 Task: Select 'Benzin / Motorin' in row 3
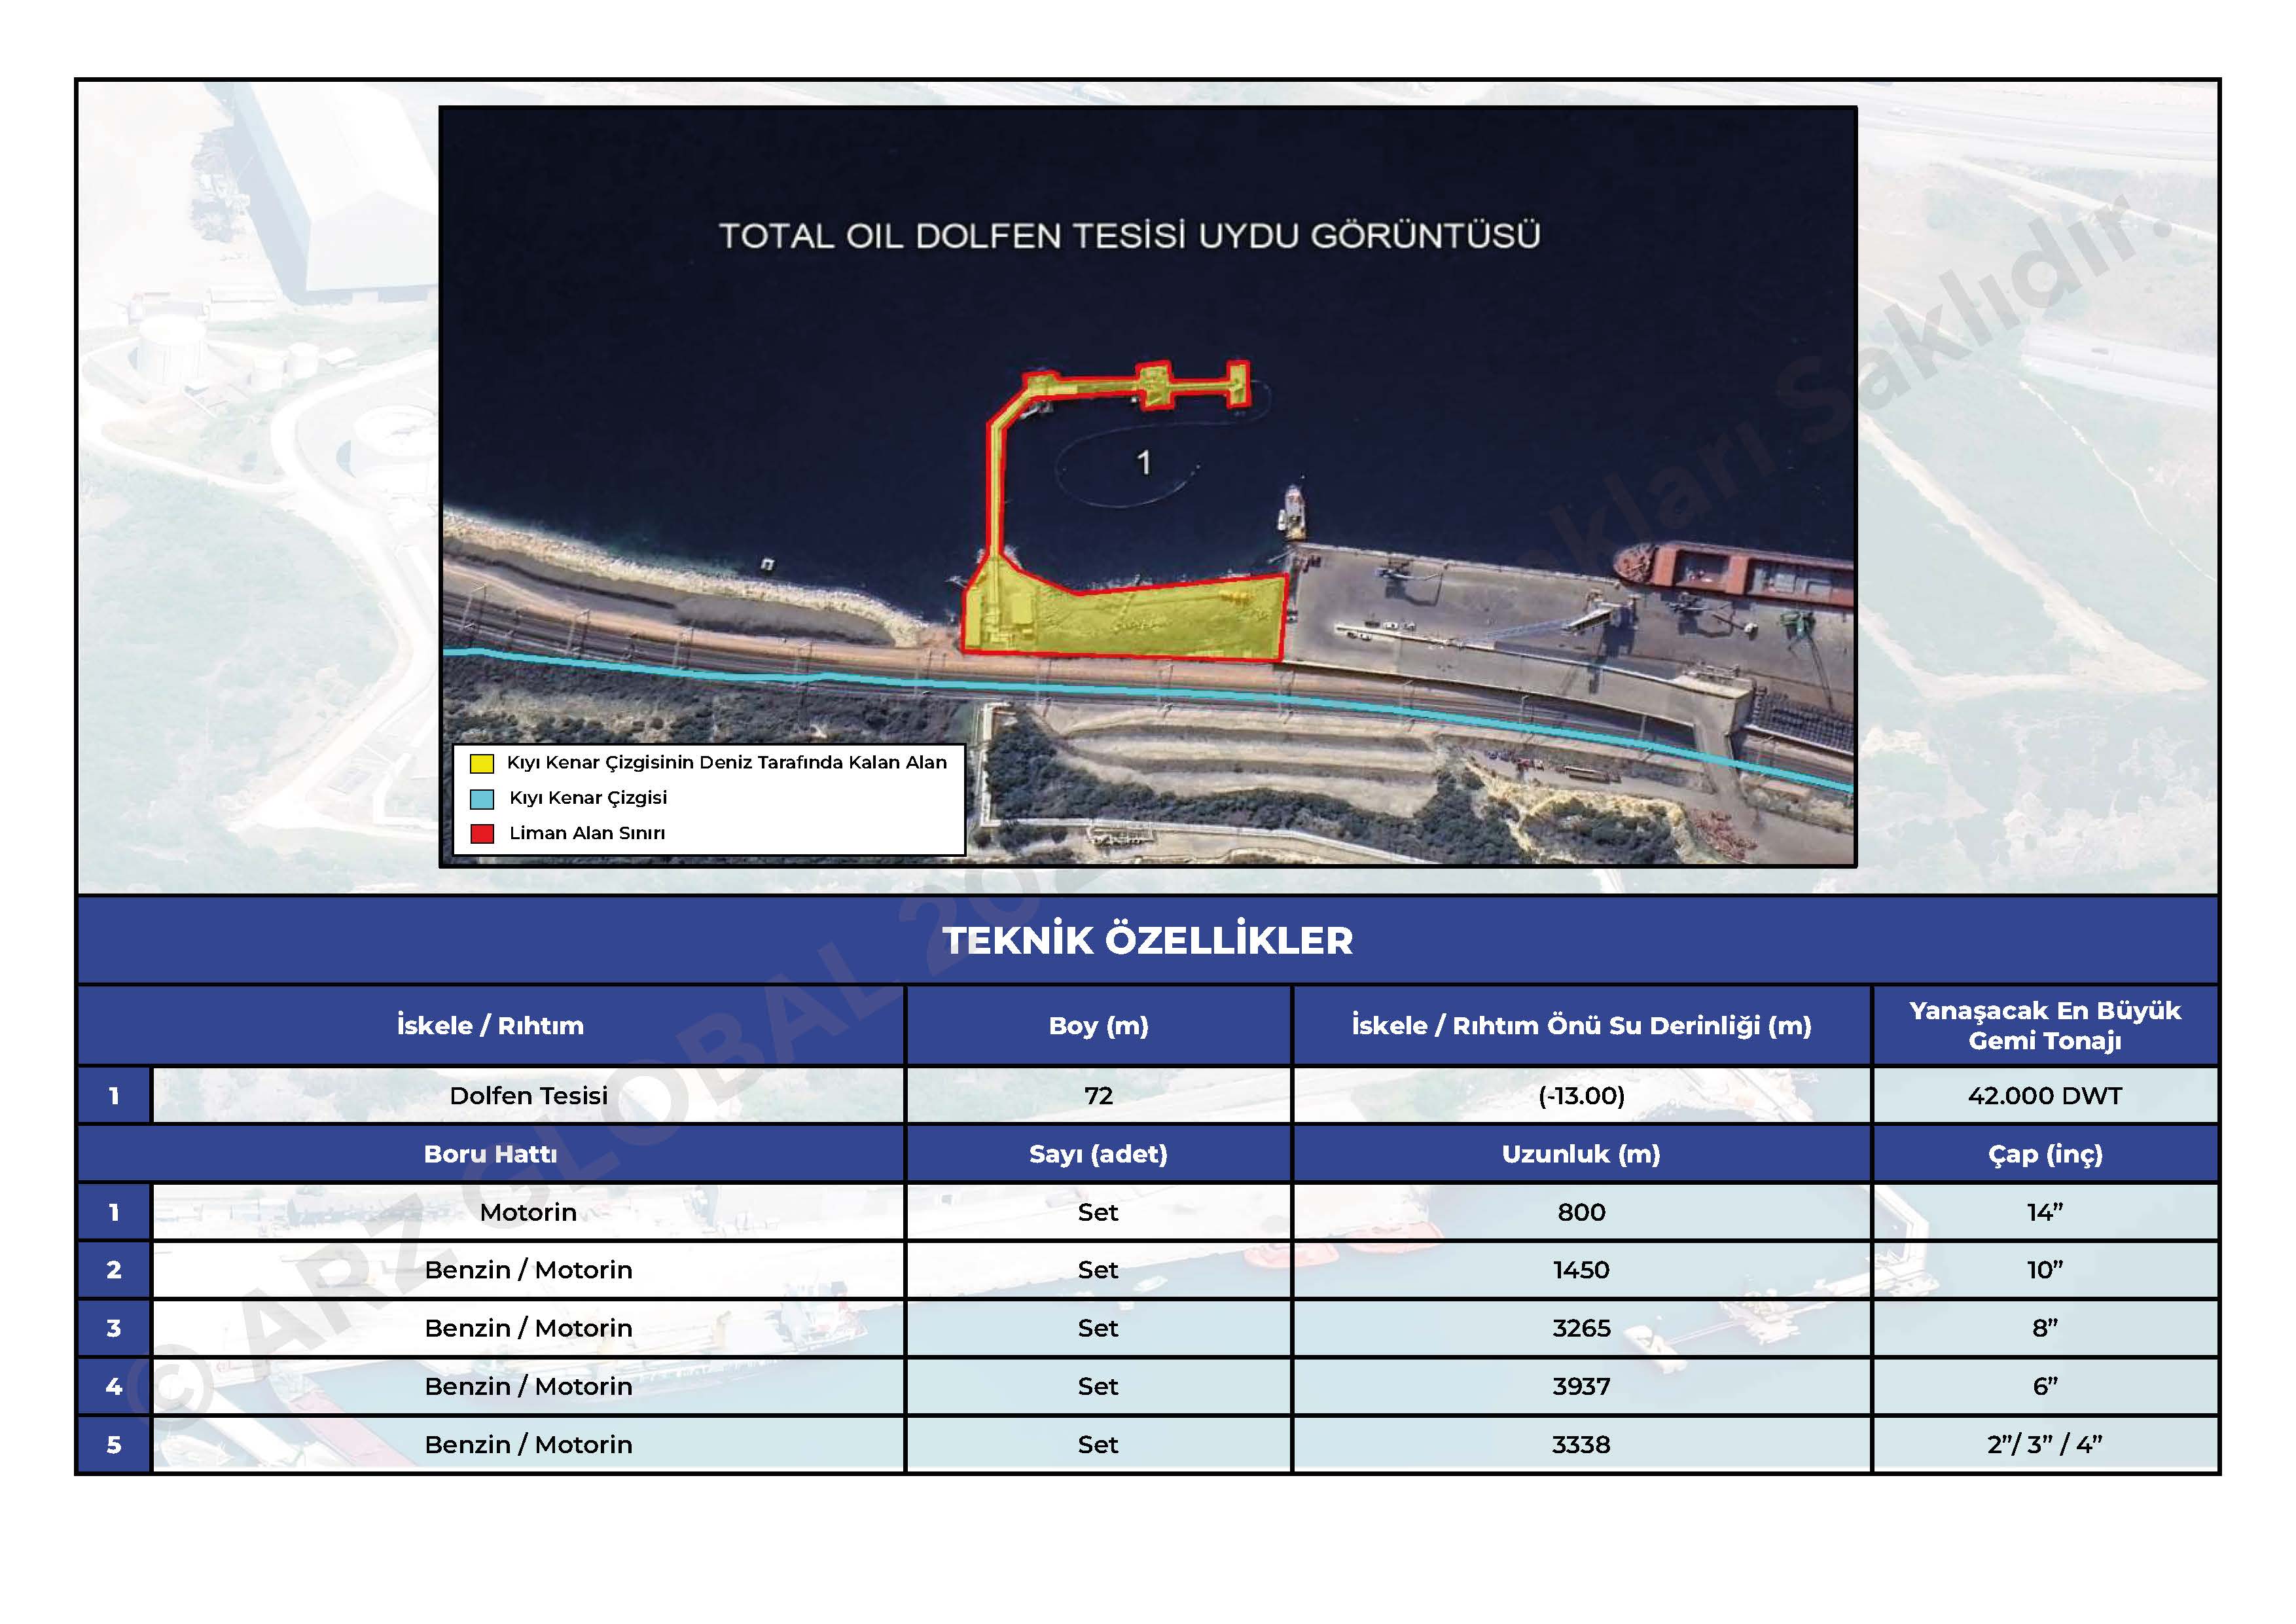click(528, 1328)
